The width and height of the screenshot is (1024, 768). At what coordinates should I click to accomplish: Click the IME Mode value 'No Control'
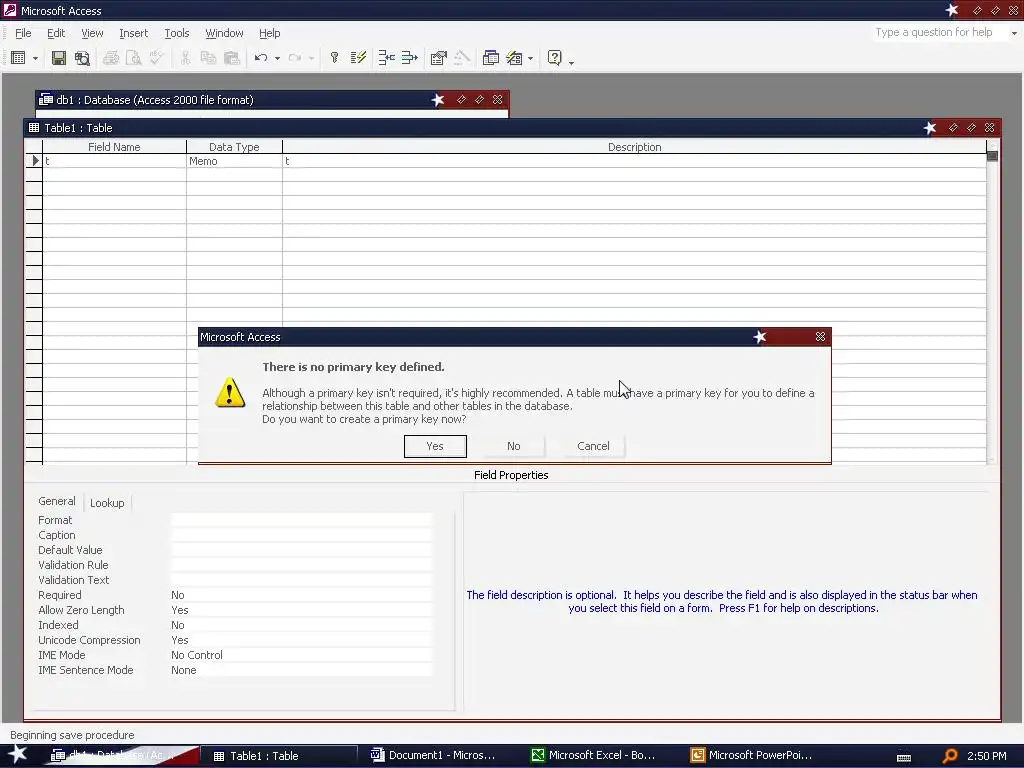(301, 655)
